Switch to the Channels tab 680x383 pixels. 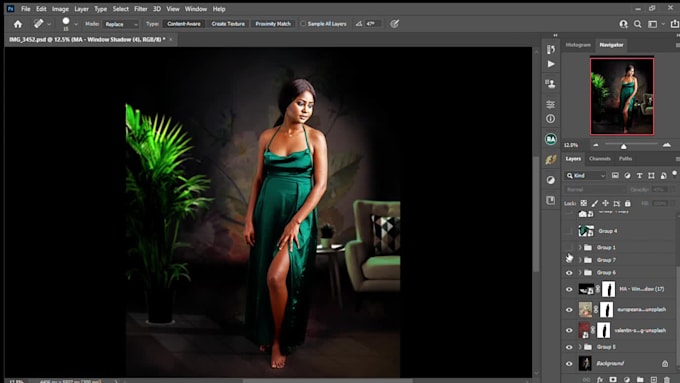coord(600,159)
